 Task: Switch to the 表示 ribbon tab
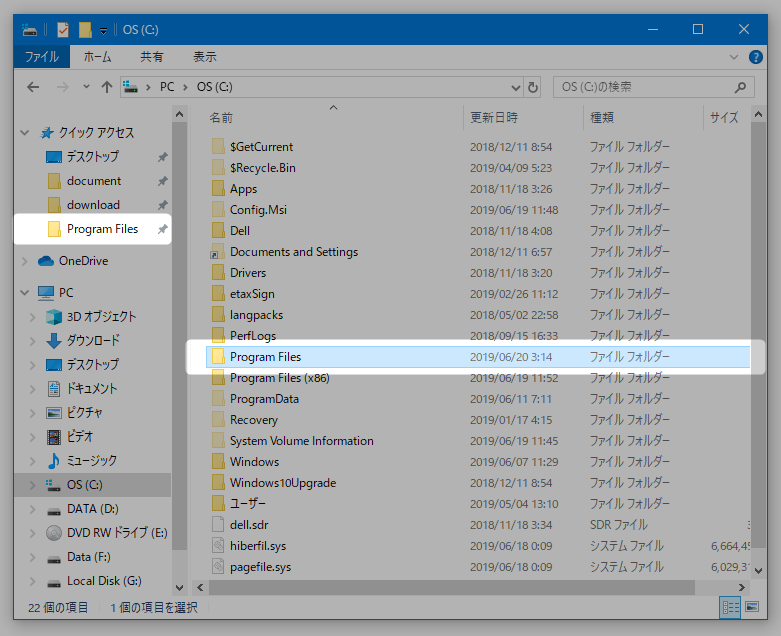205,57
